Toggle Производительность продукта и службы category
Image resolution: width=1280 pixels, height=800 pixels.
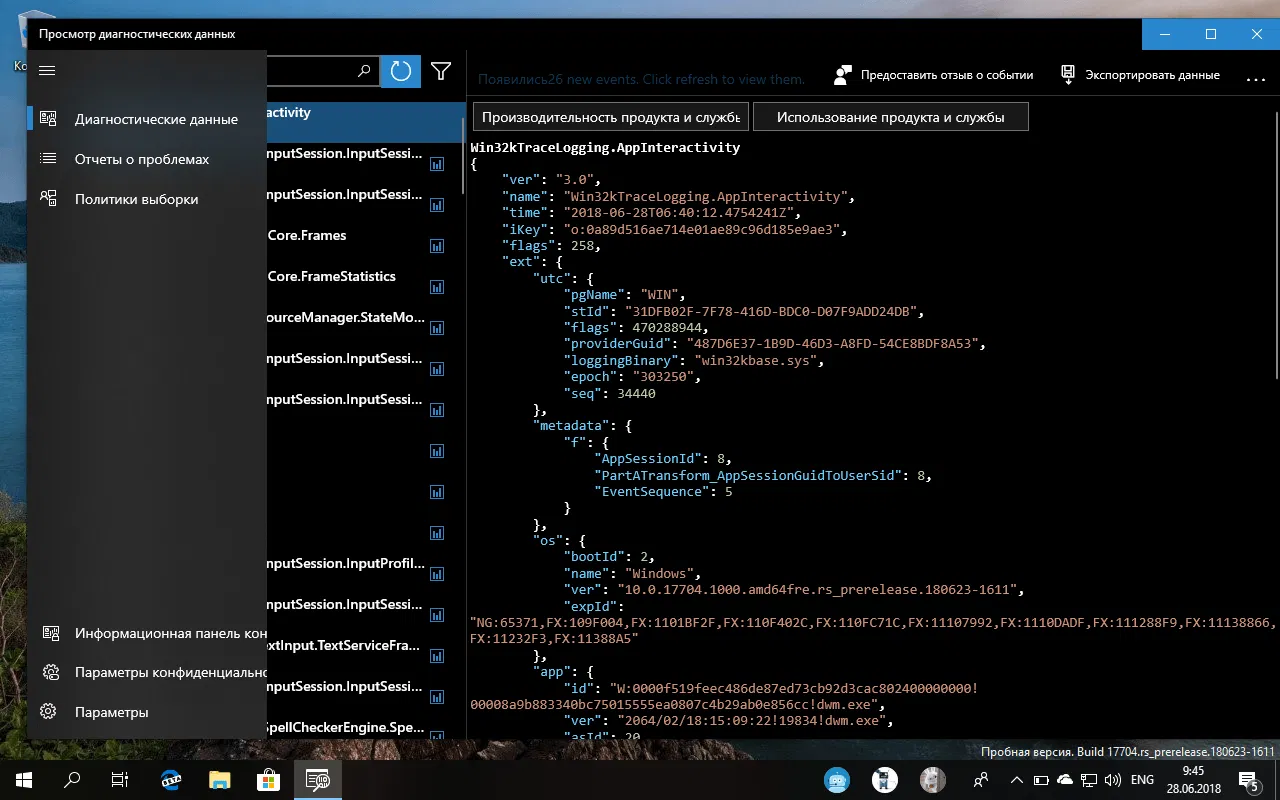pos(610,117)
